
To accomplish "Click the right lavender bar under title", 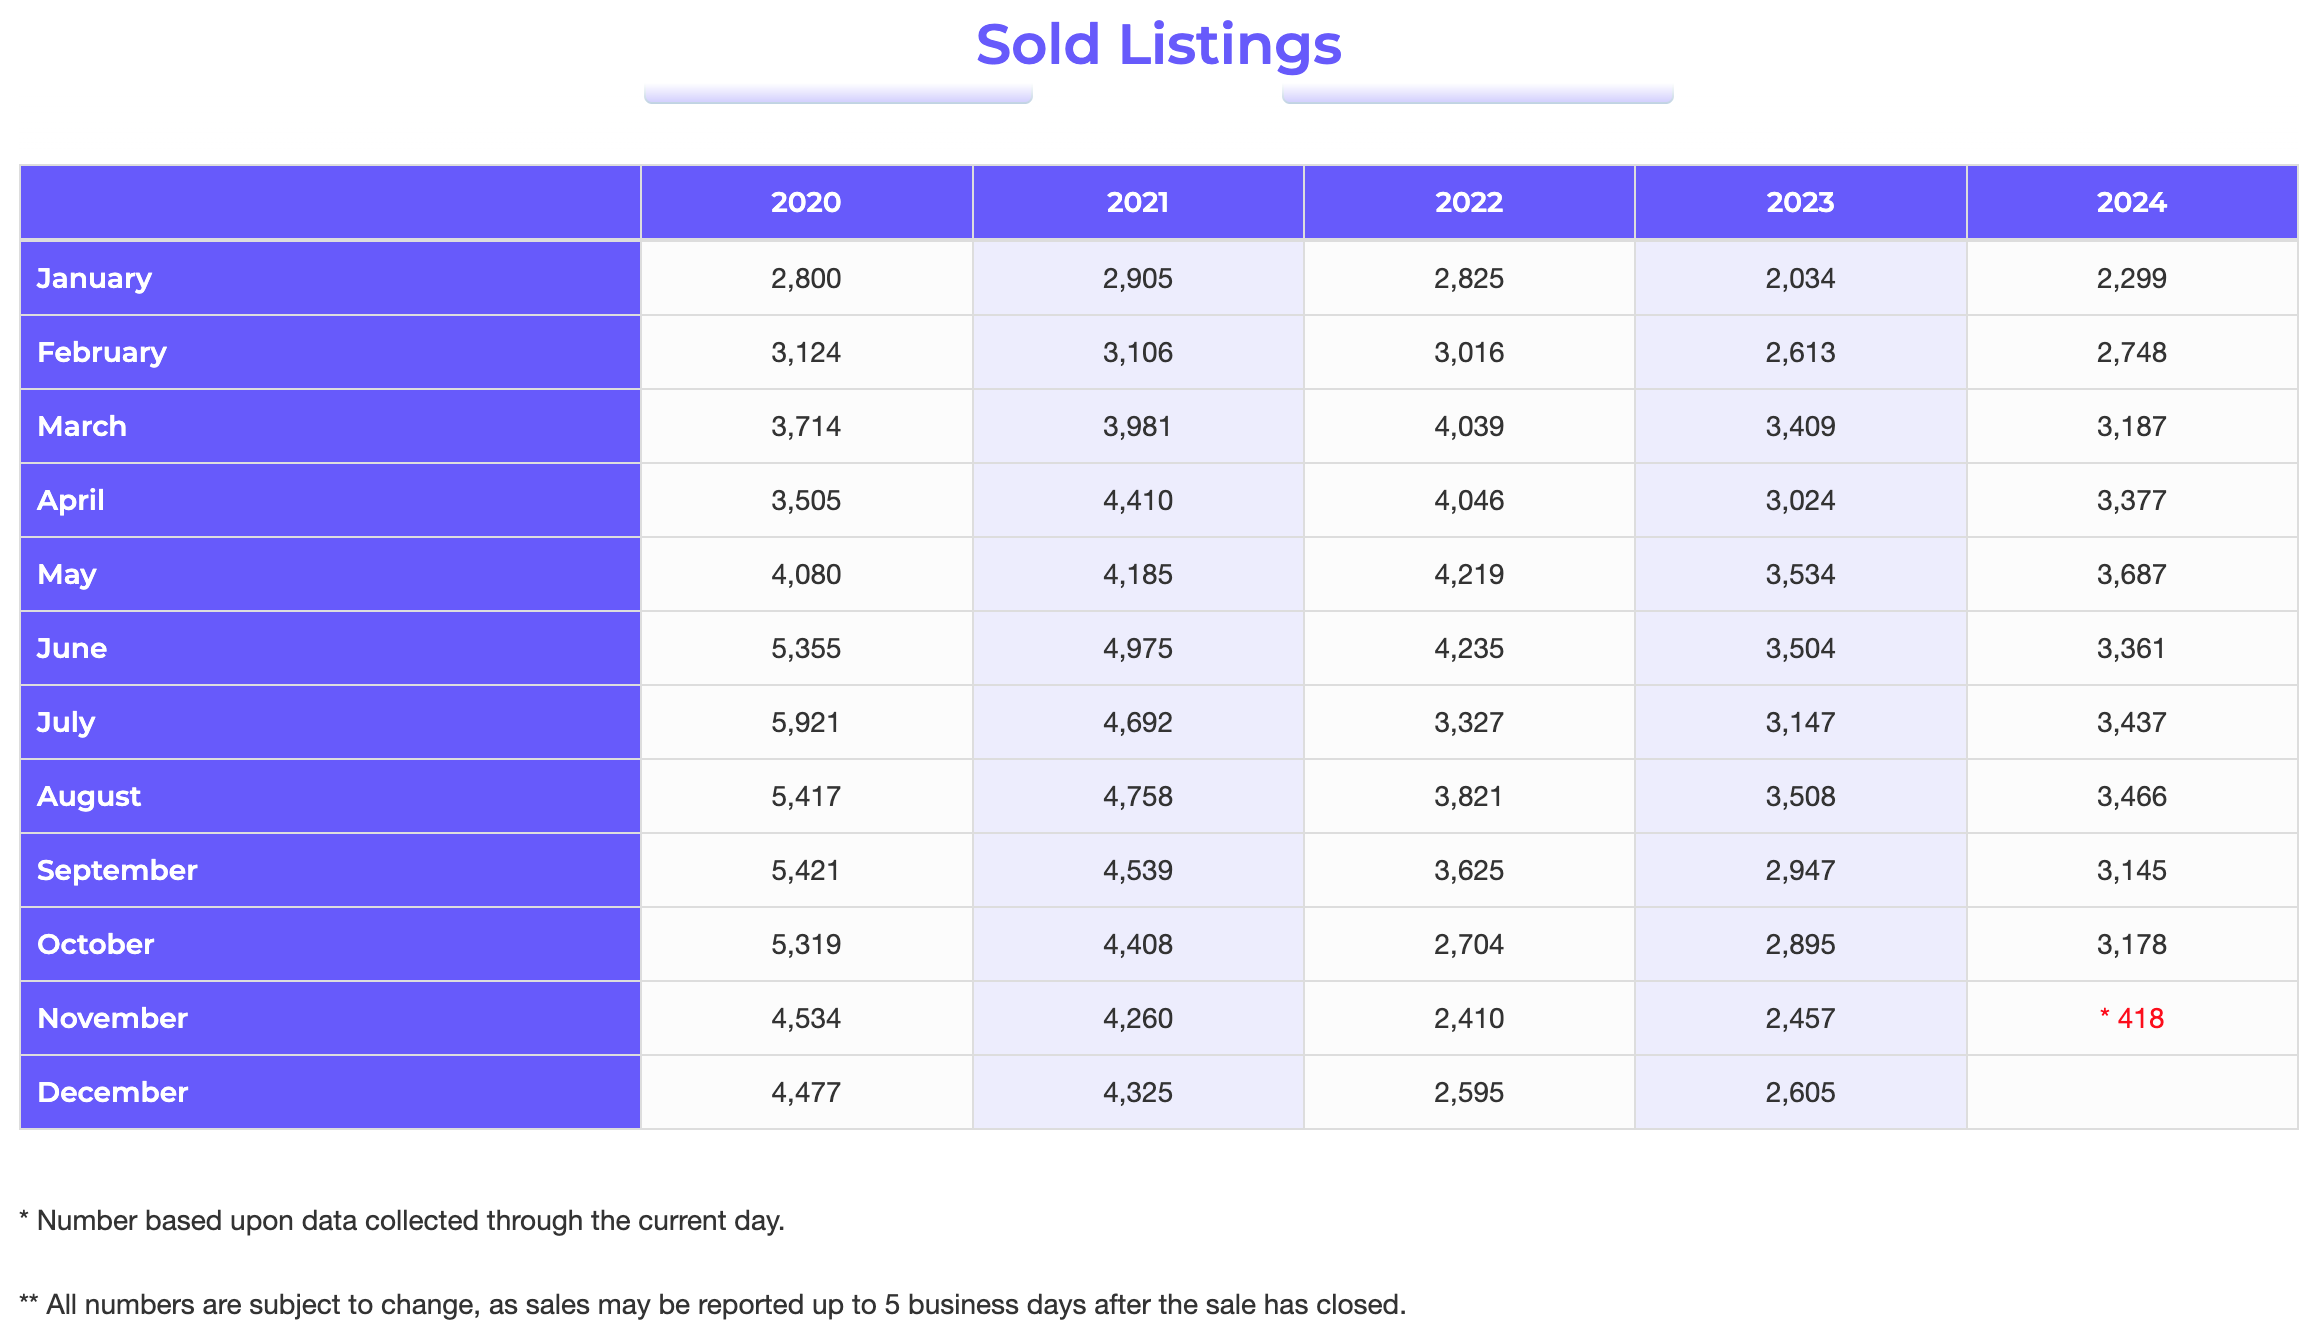I will point(1477,95).
